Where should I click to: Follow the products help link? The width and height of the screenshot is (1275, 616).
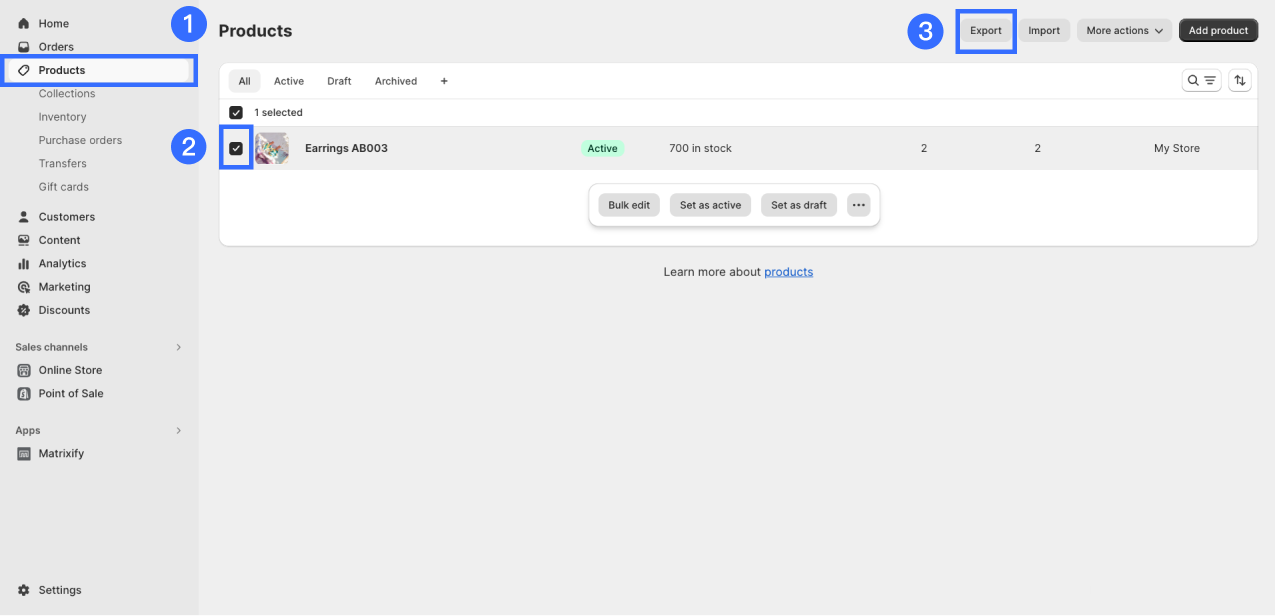[x=788, y=272]
